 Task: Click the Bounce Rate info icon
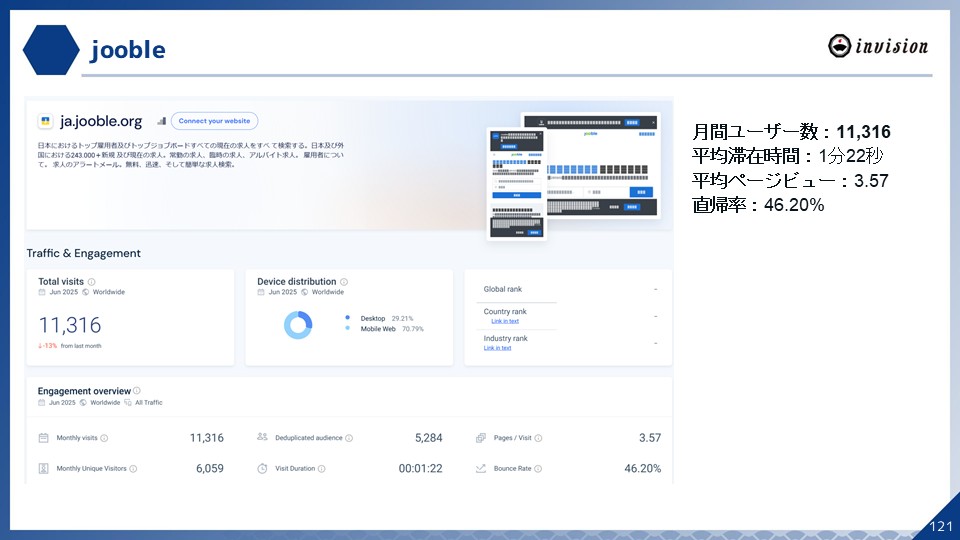coord(538,468)
